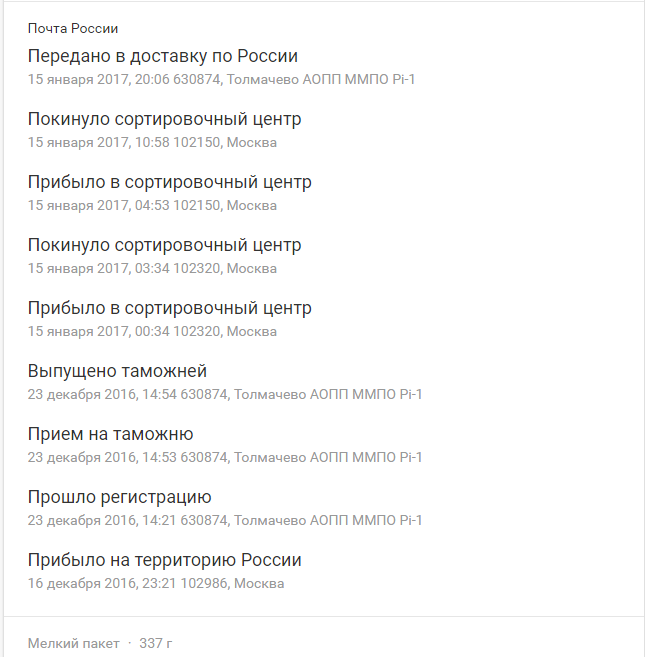
Task: Click the 'Мелкий пакет · 337 г' footer
Action: click(x=100, y=643)
